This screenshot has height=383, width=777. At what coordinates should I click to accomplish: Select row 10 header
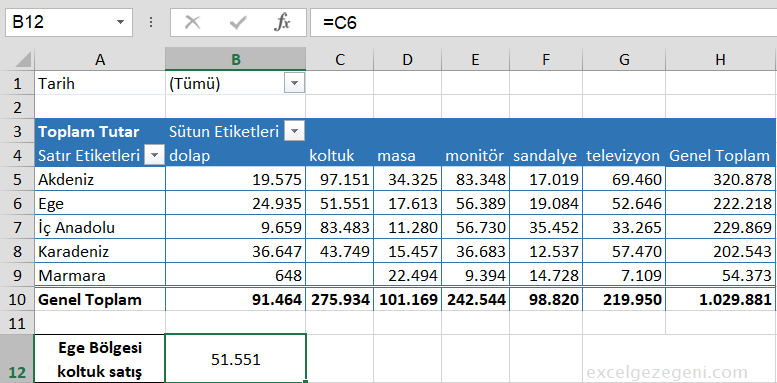tap(17, 299)
